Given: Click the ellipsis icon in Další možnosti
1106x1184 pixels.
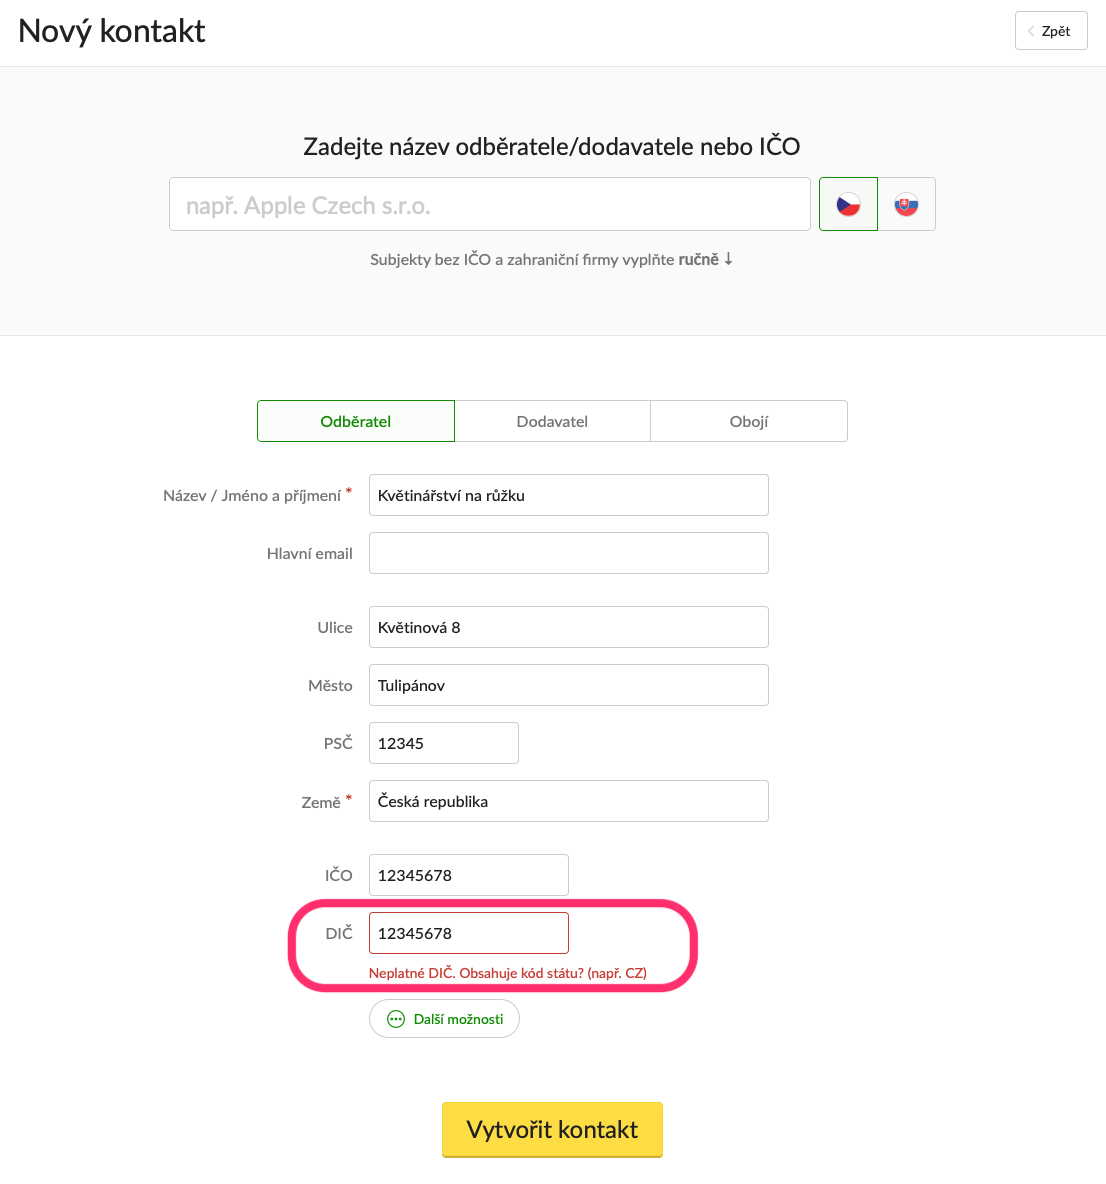Looking at the screenshot, I should (x=396, y=1019).
